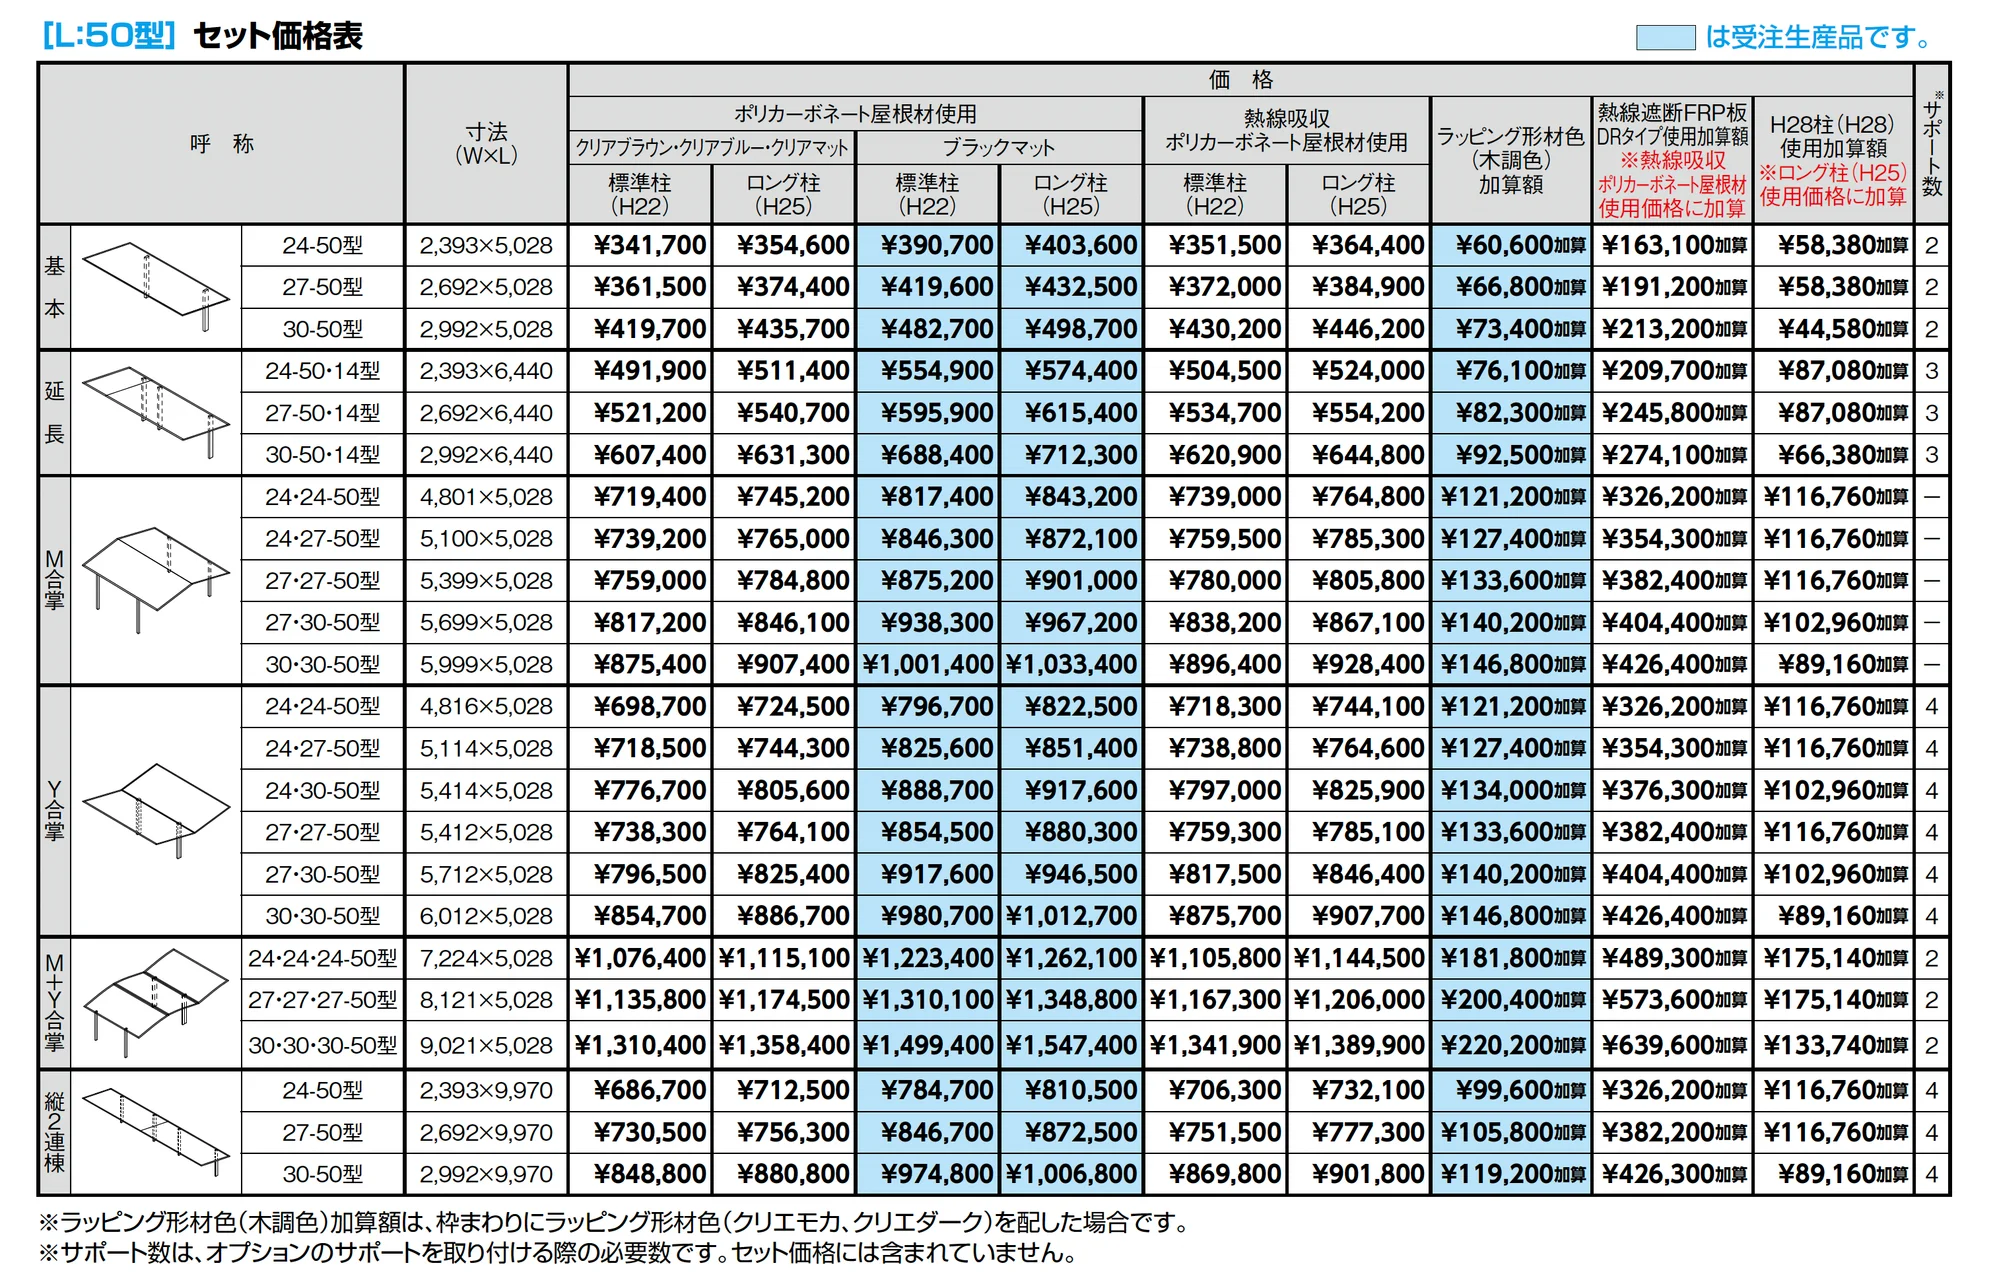1999x1286 pixels.
Task: Click the 2,393×5,028 dimension cell
Action: (486, 245)
